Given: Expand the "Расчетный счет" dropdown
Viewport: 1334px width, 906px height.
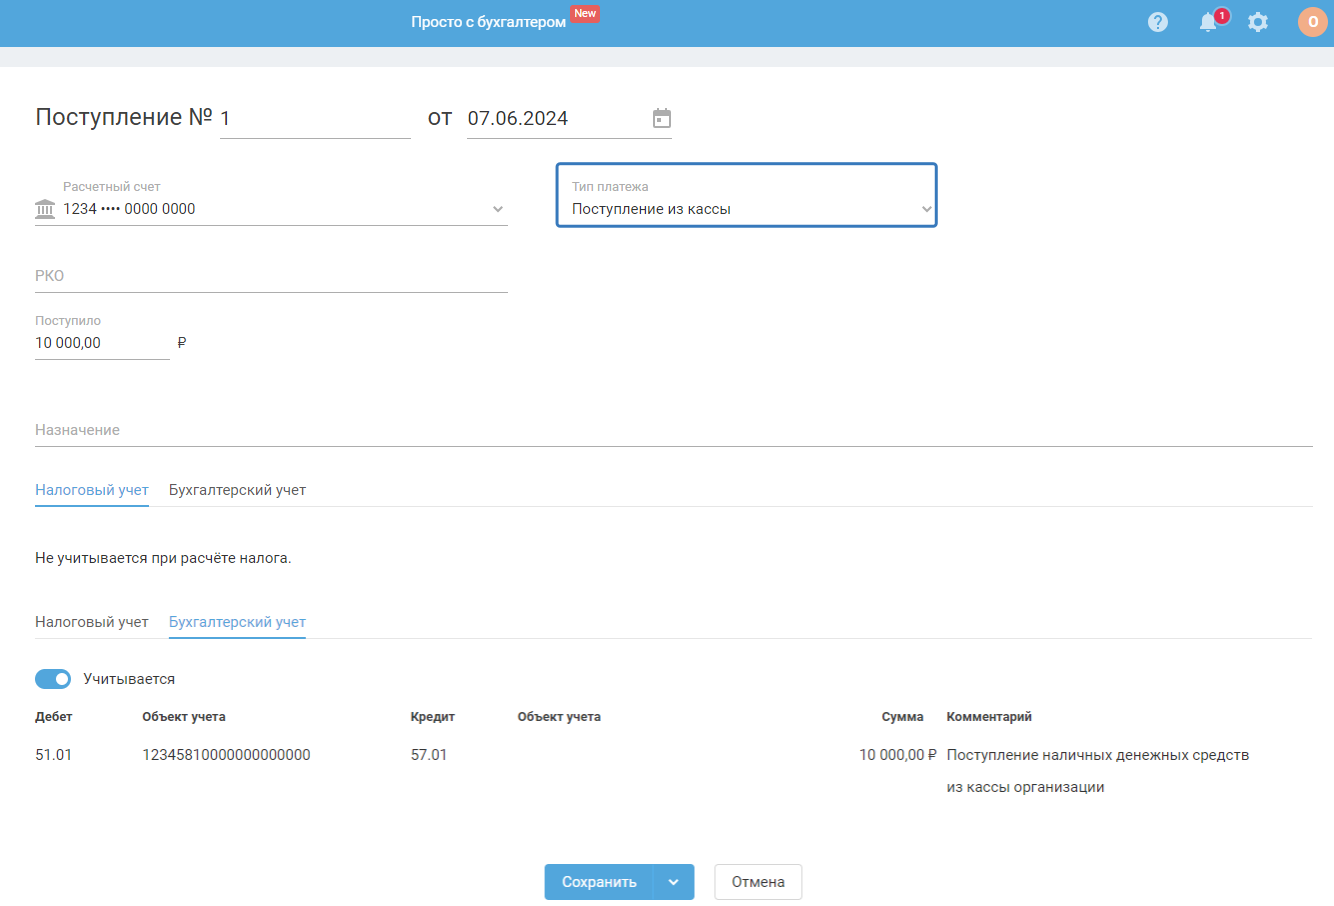Looking at the screenshot, I should point(497,209).
